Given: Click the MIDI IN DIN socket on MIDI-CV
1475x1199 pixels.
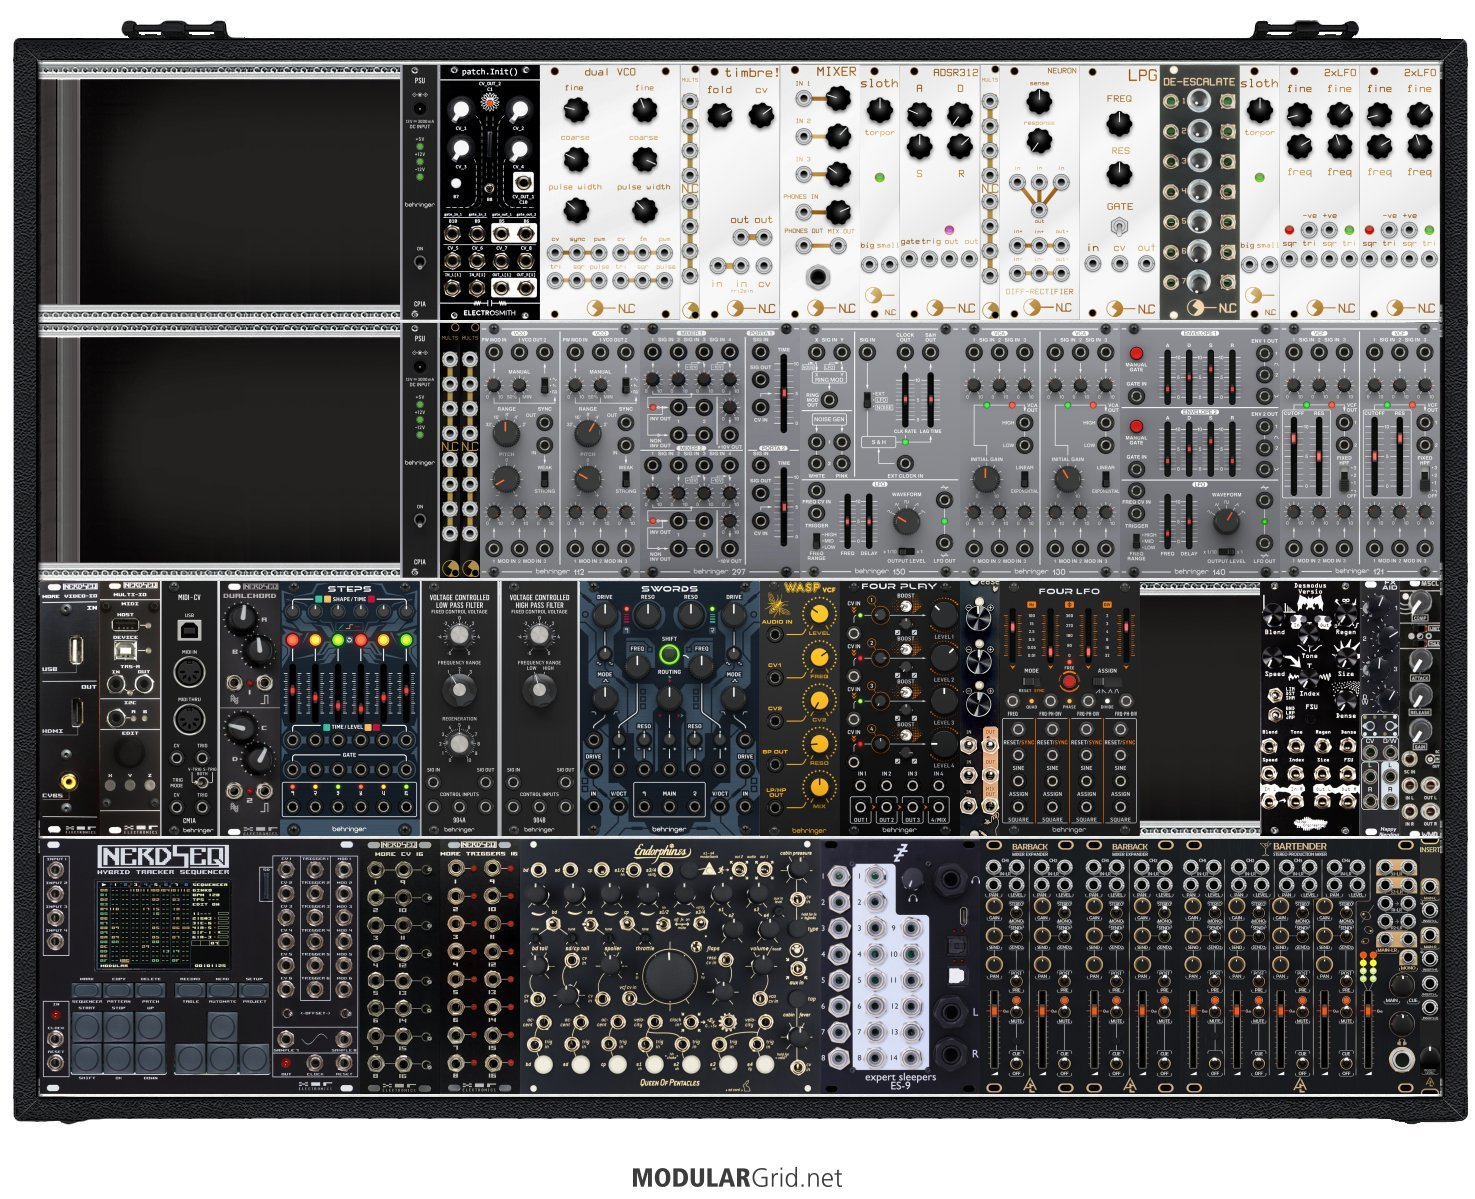Looking at the screenshot, I should (x=188, y=672).
